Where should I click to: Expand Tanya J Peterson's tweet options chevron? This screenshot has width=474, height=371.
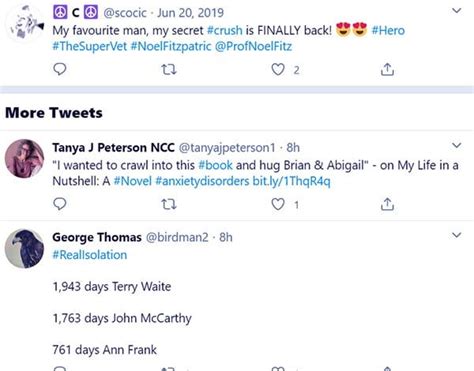point(456,145)
